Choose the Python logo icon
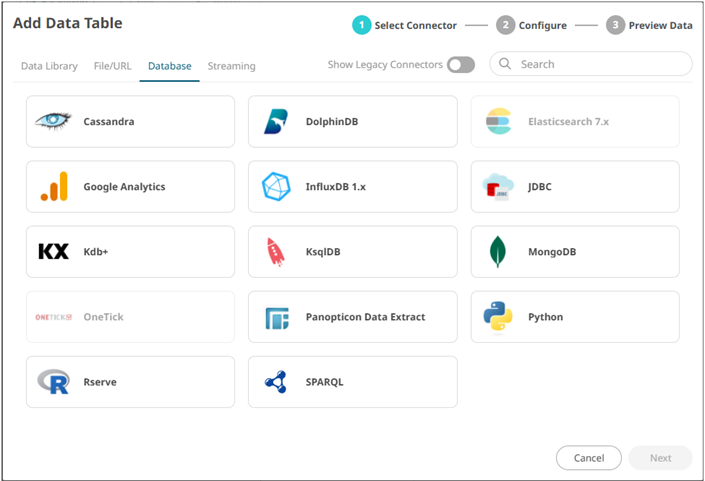Viewport: 705px width, 481px height. point(497,317)
